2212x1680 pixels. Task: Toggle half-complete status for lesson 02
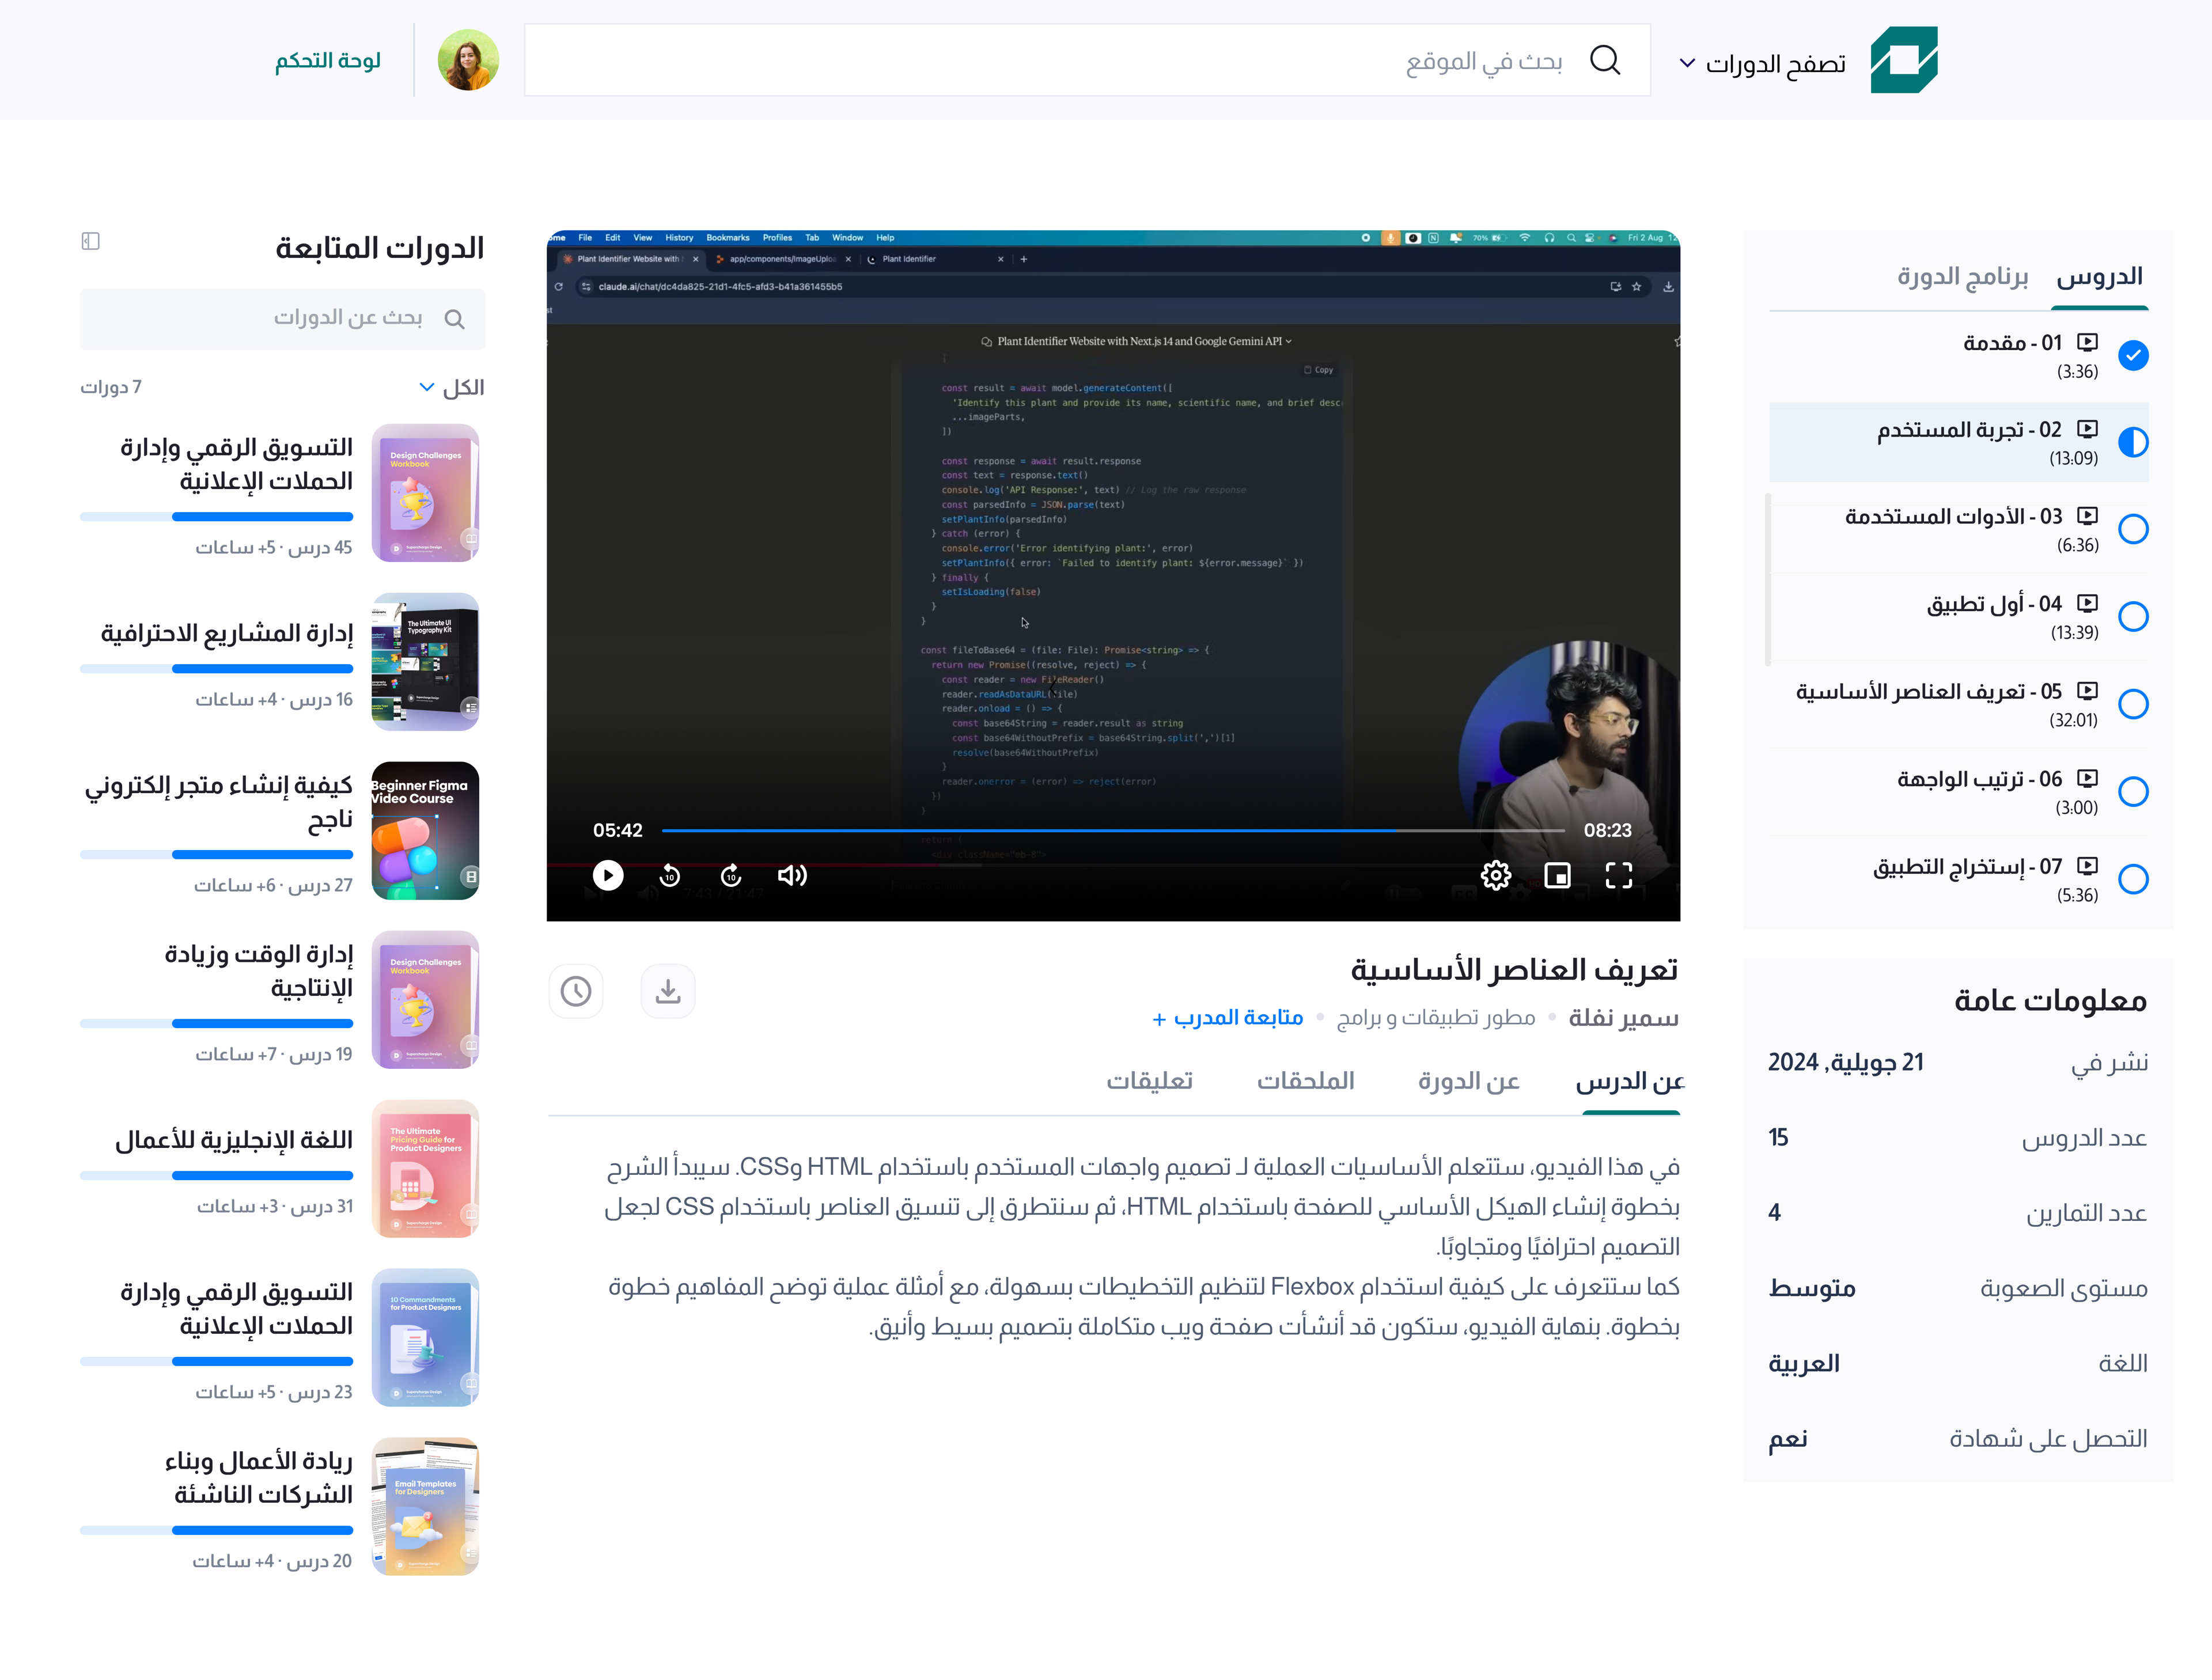(2133, 442)
